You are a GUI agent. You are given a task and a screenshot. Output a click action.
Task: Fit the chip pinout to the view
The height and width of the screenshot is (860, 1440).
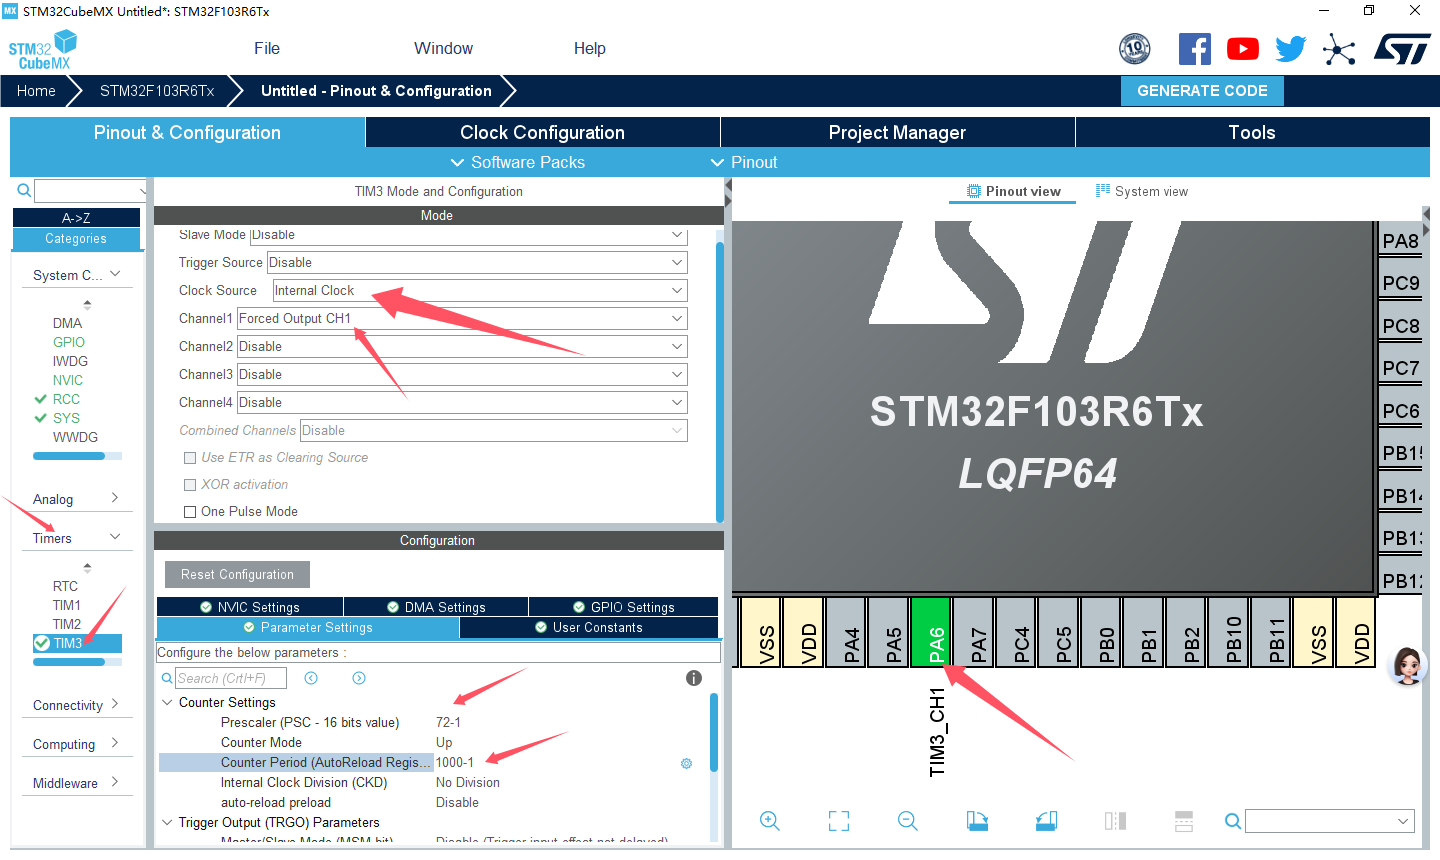pos(839,821)
